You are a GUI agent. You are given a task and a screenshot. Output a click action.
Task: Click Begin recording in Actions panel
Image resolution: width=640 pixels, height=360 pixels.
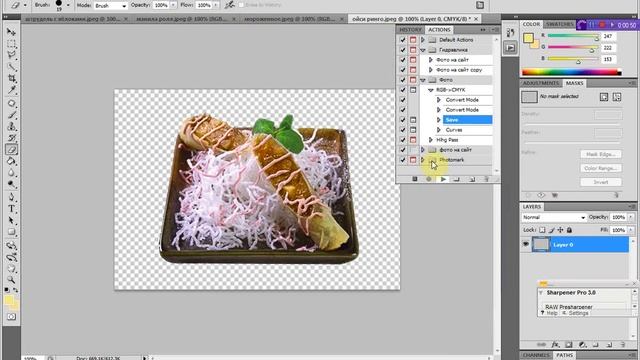(x=429, y=179)
